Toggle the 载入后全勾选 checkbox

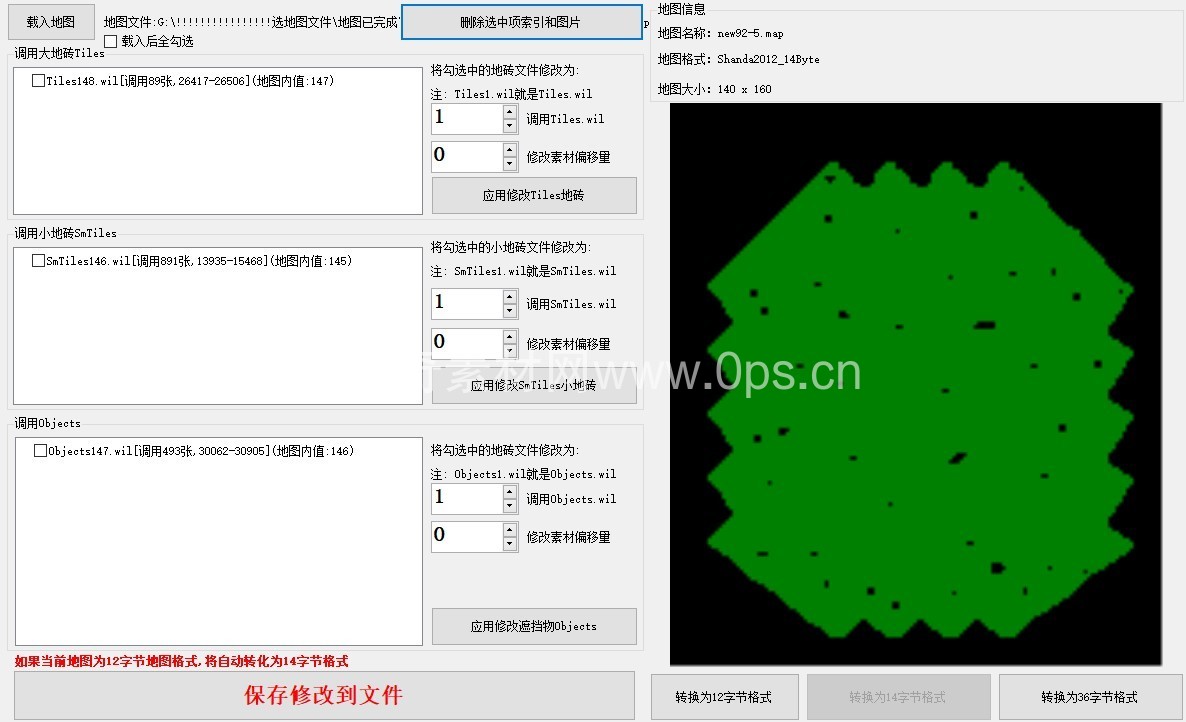(111, 42)
